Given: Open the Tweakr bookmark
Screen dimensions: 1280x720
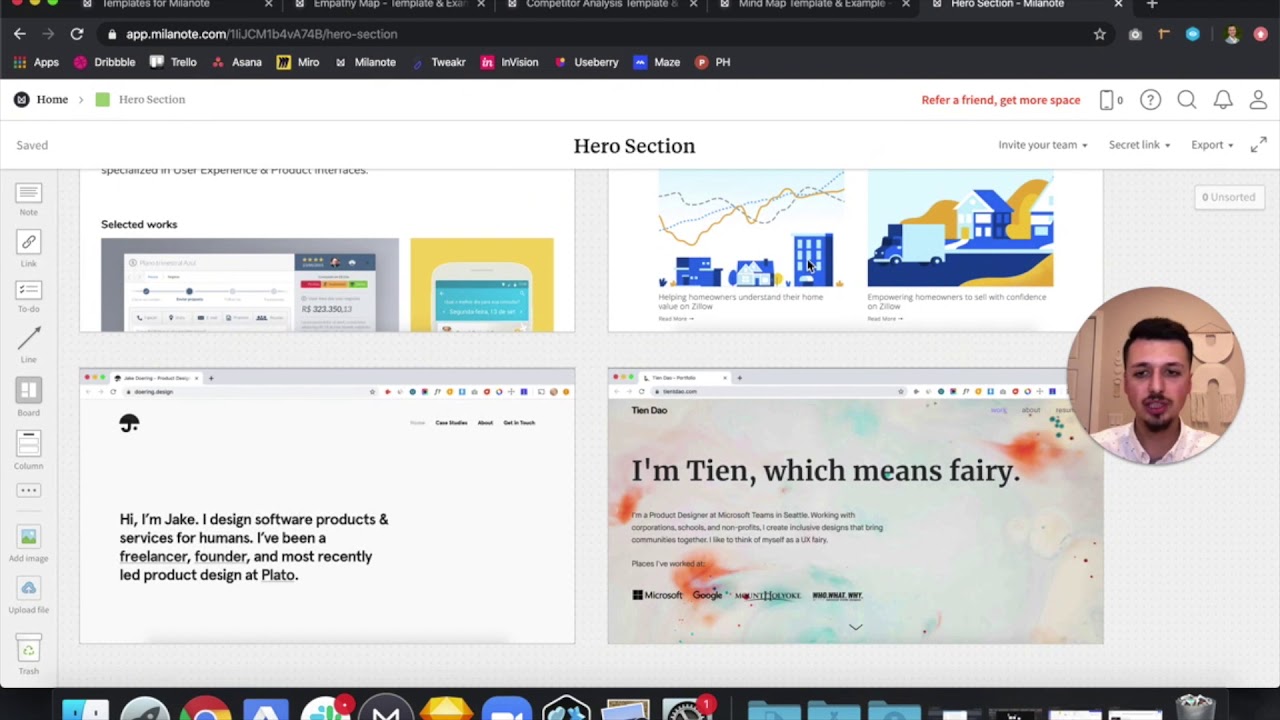Looking at the screenshot, I should click(437, 62).
